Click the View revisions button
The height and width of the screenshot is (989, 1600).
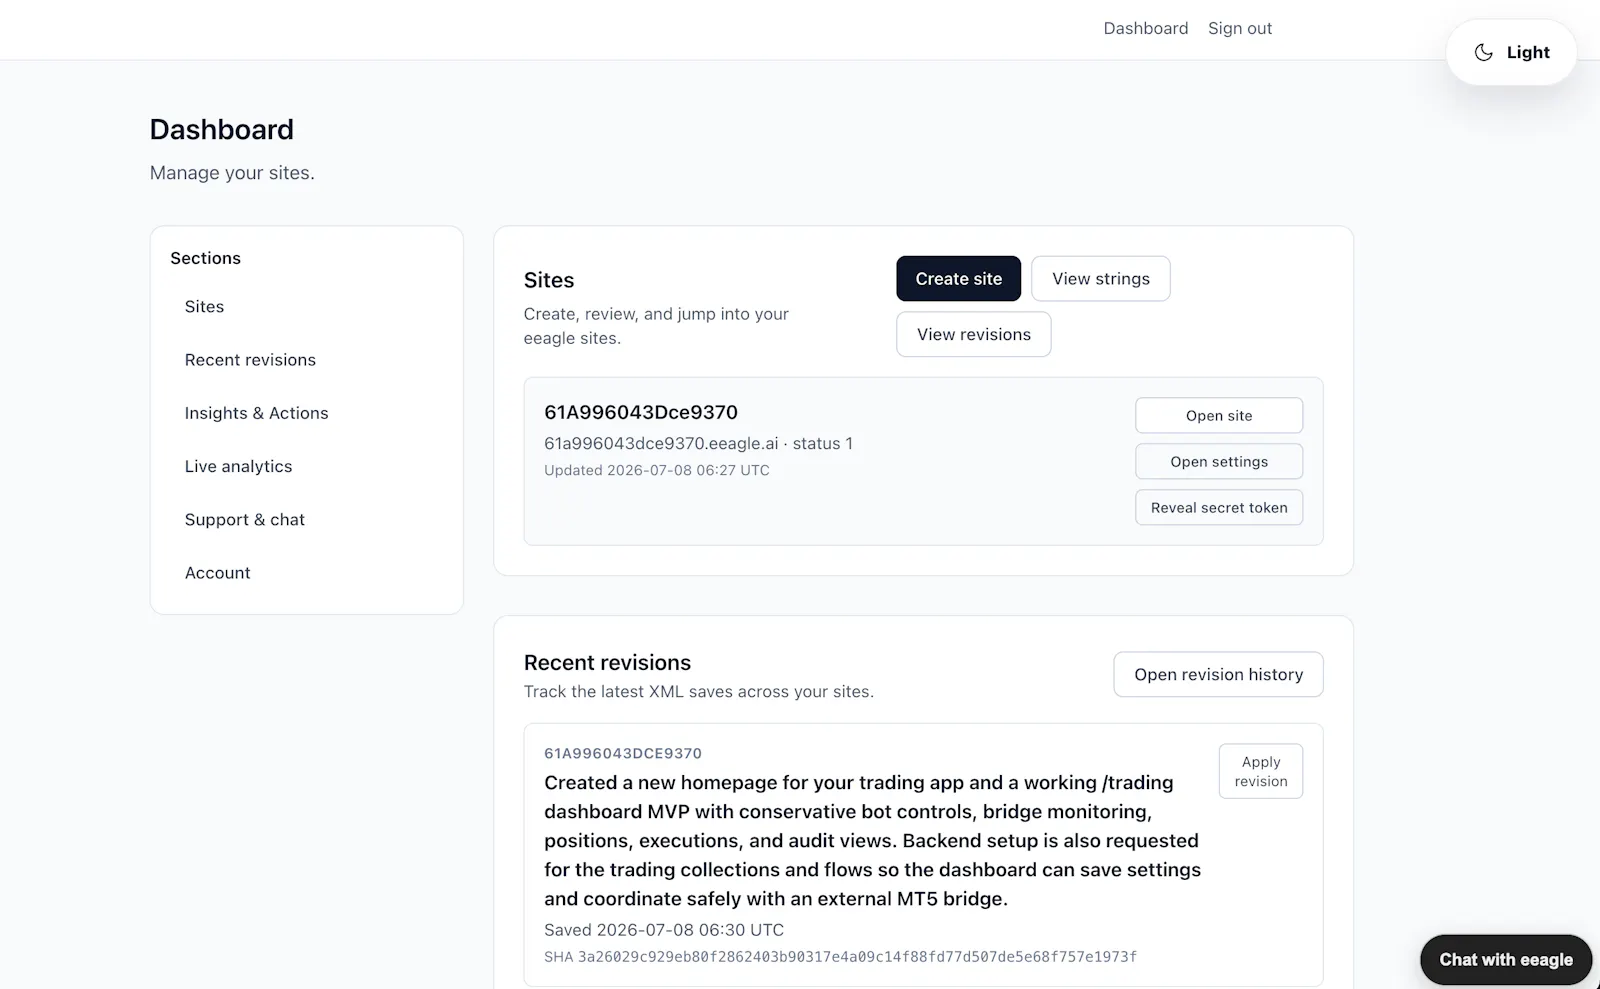click(x=973, y=334)
